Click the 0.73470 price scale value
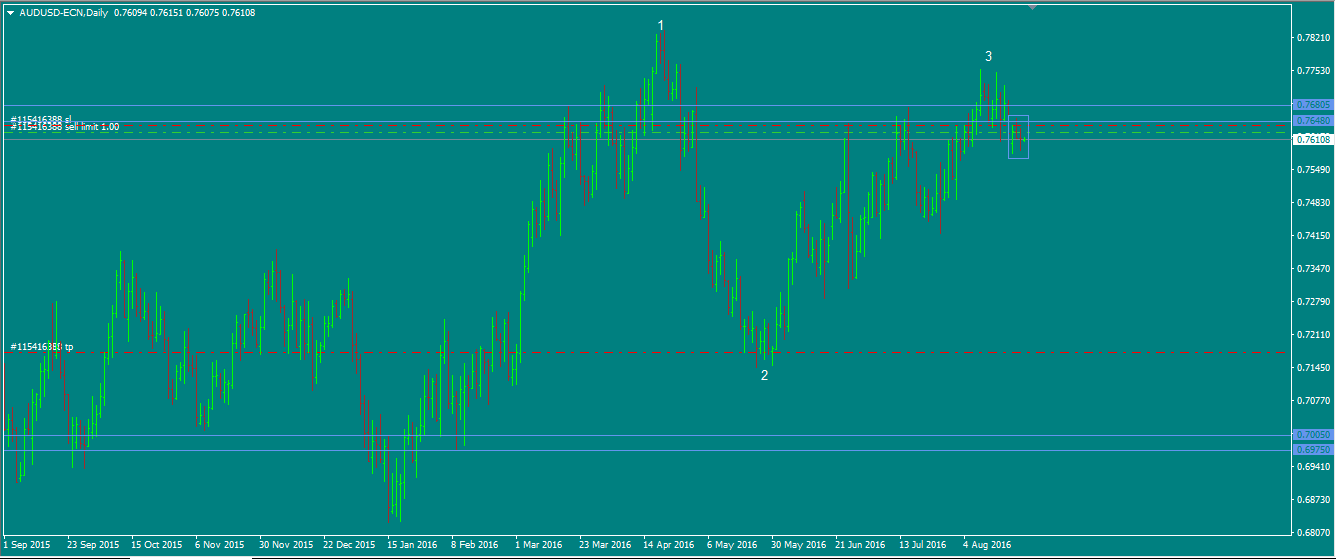 (1311, 269)
